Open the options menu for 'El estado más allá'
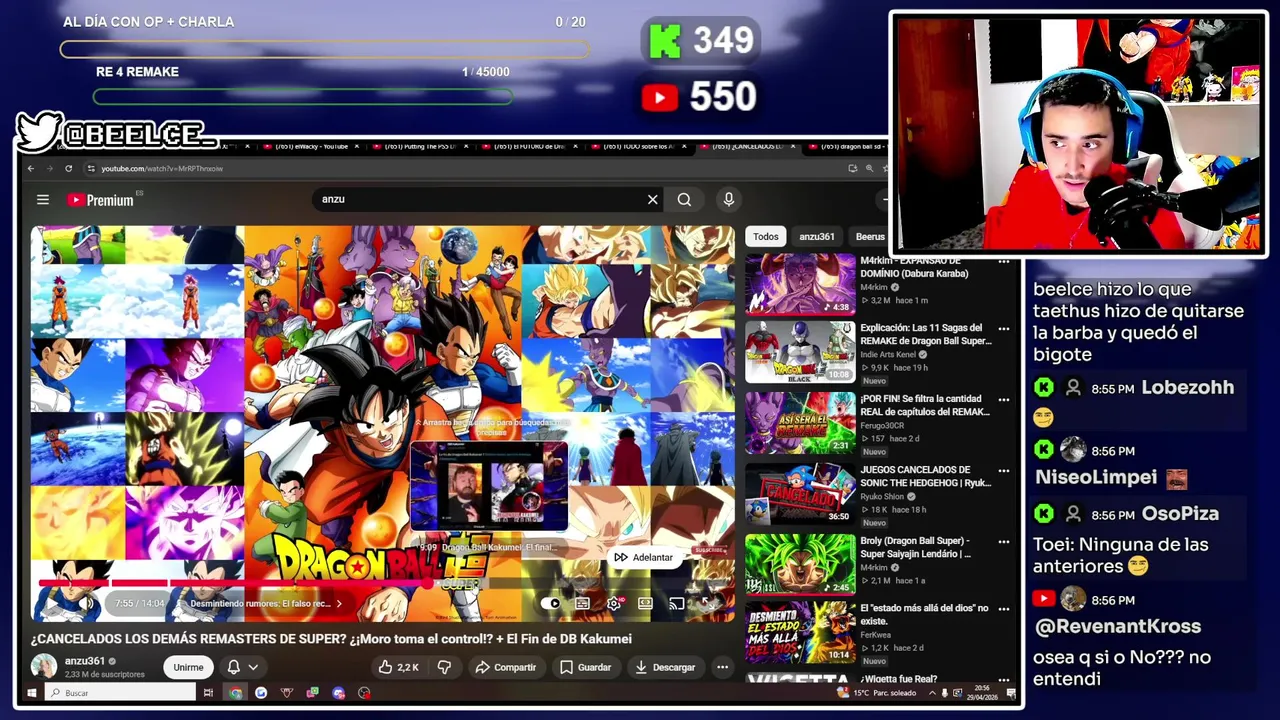Image resolution: width=1280 pixels, height=720 pixels. click(1003, 609)
